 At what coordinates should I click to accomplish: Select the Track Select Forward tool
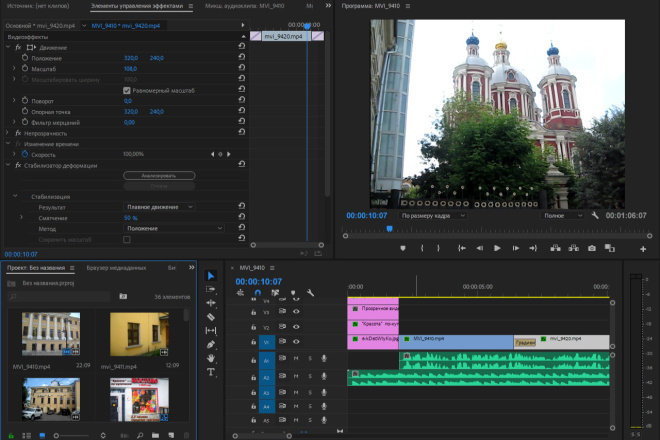[211, 289]
